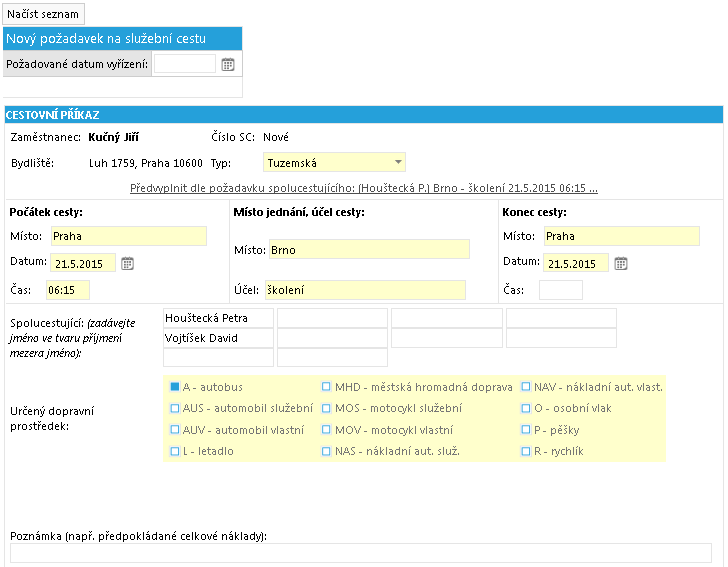This screenshot has height=567, width=728.
Task: Click the Požadované datum vyřízení input
Action: click(x=185, y=64)
